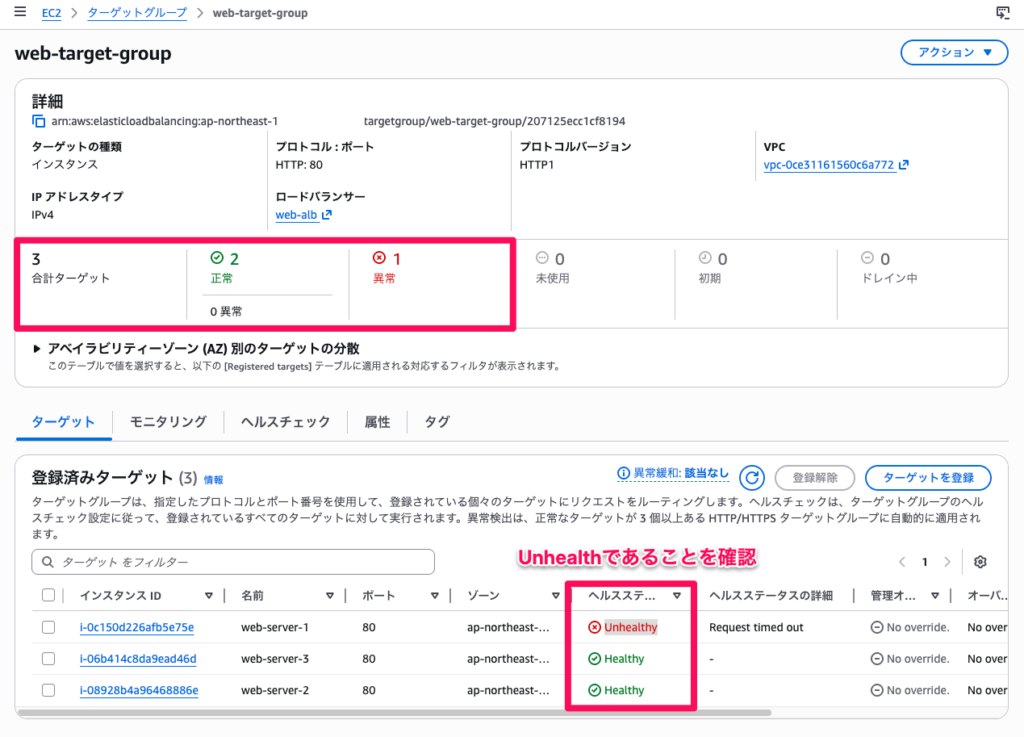Click the refresh targets icon button
Screen dimensions: 1024x737
point(754,477)
